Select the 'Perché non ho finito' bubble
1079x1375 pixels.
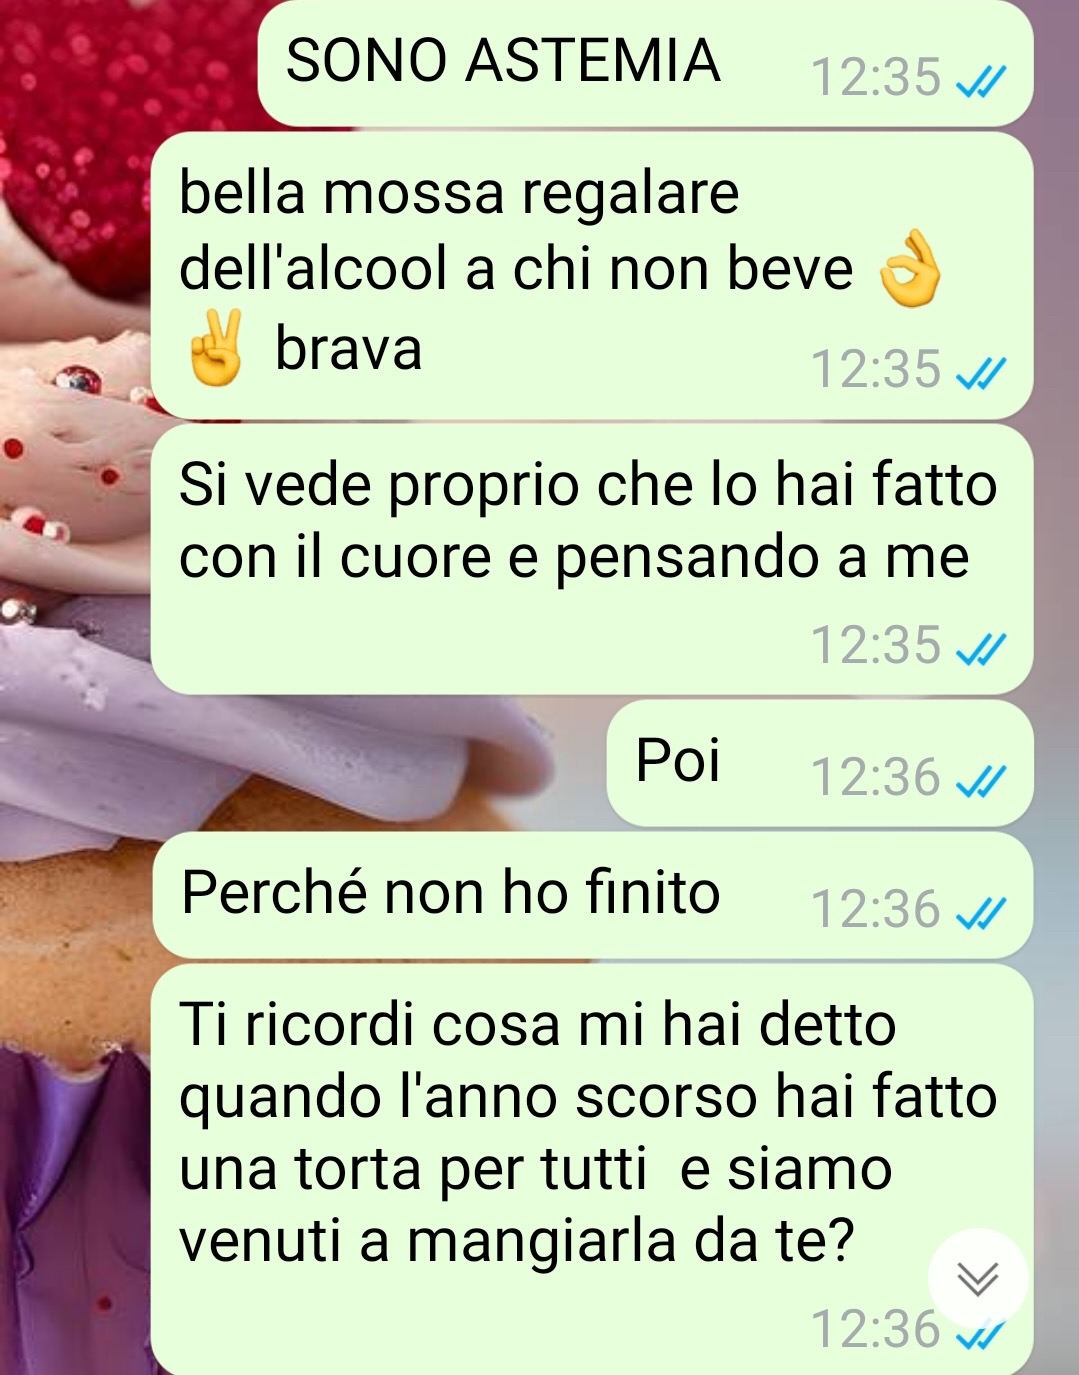592,895
